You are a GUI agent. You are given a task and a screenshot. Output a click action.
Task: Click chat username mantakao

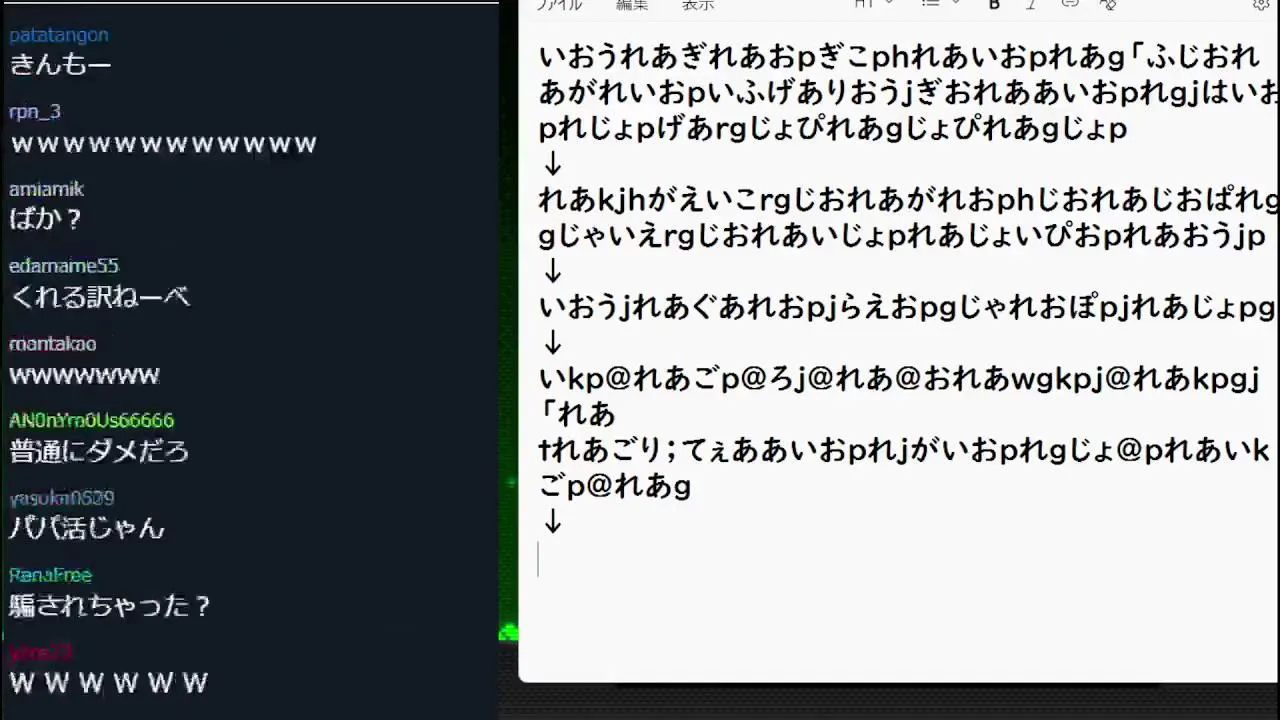pyautogui.click(x=53, y=343)
